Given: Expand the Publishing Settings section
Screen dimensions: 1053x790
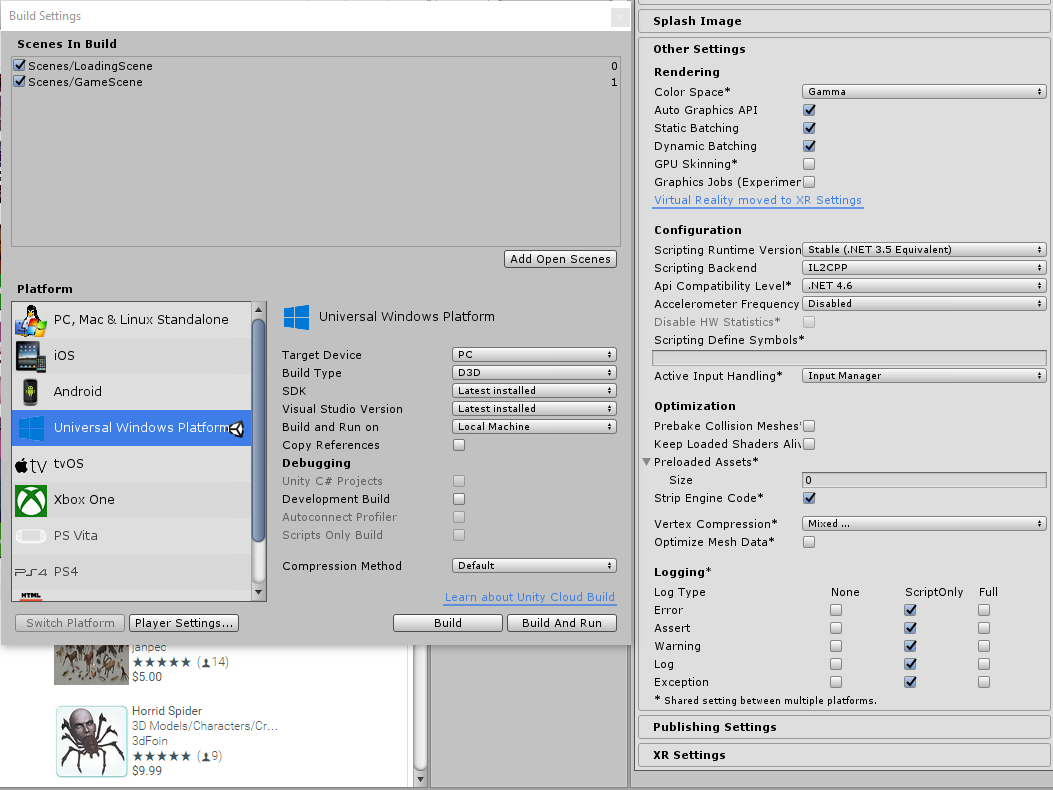Looking at the screenshot, I should tap(843, 727).
